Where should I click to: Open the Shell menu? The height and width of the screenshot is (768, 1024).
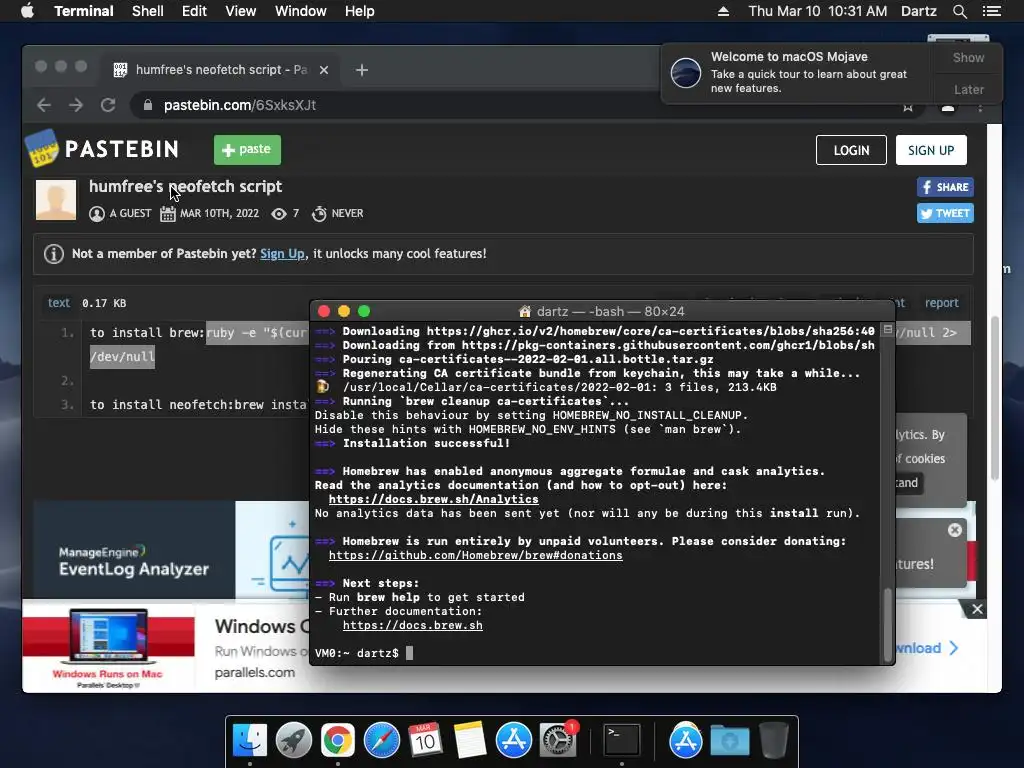148,11
